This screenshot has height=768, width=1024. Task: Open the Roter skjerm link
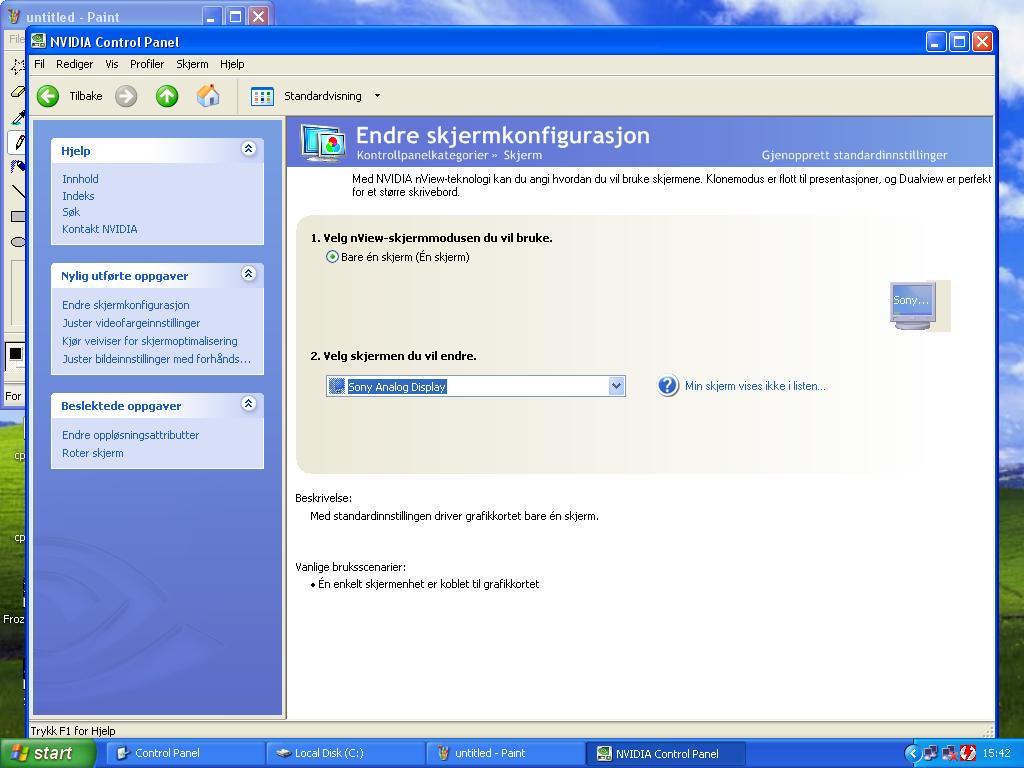click(93, 453)
